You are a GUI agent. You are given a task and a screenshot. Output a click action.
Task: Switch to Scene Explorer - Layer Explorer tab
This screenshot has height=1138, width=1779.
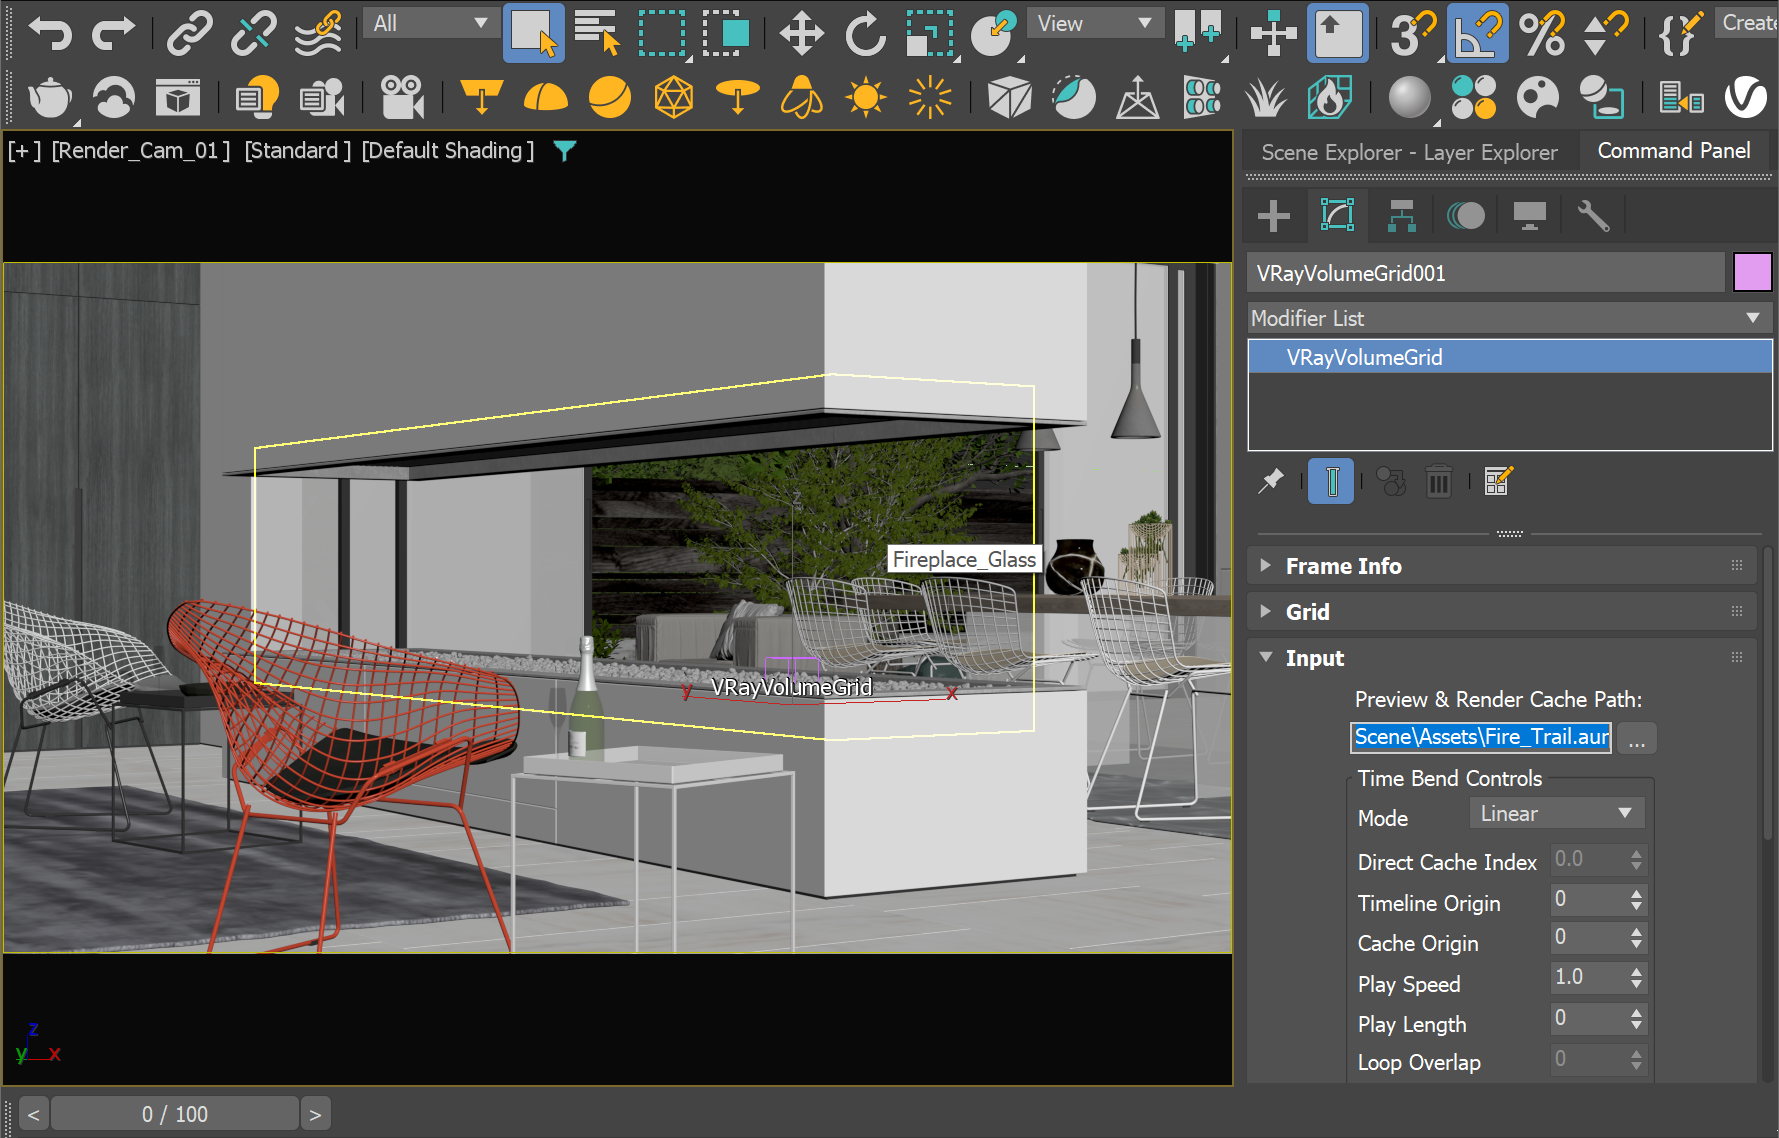1409,152
